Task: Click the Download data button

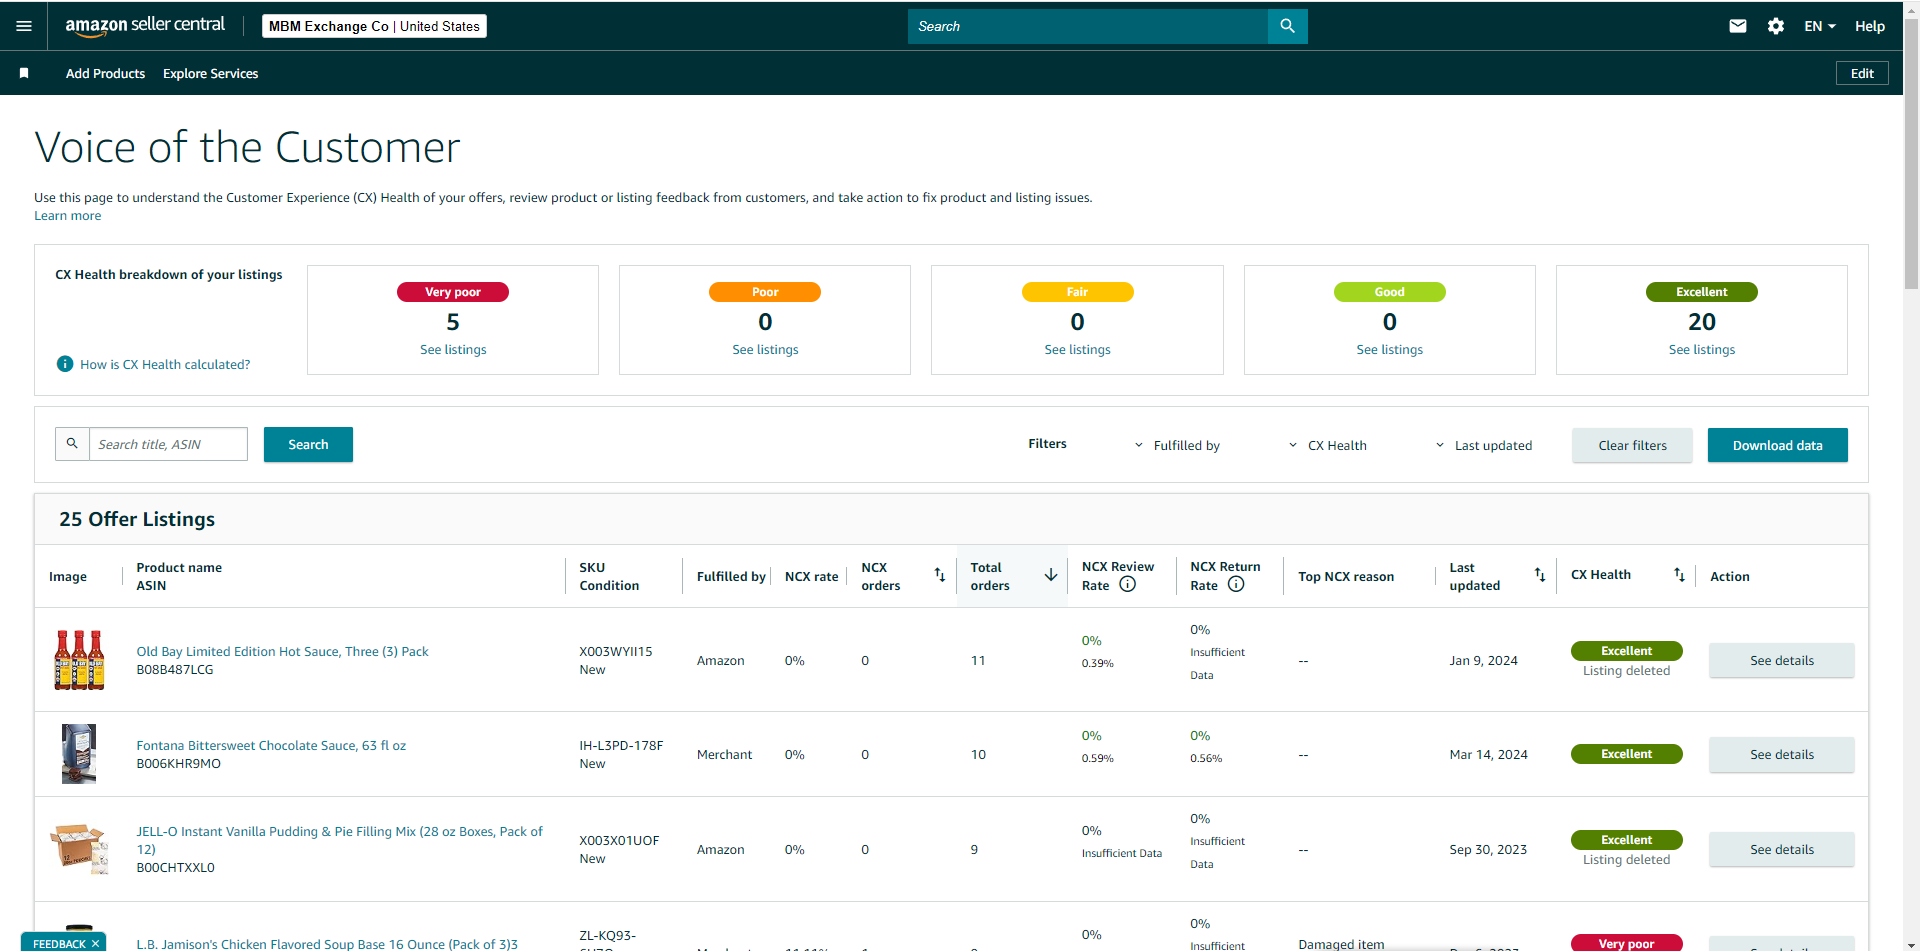Action: coord(1777,445)
